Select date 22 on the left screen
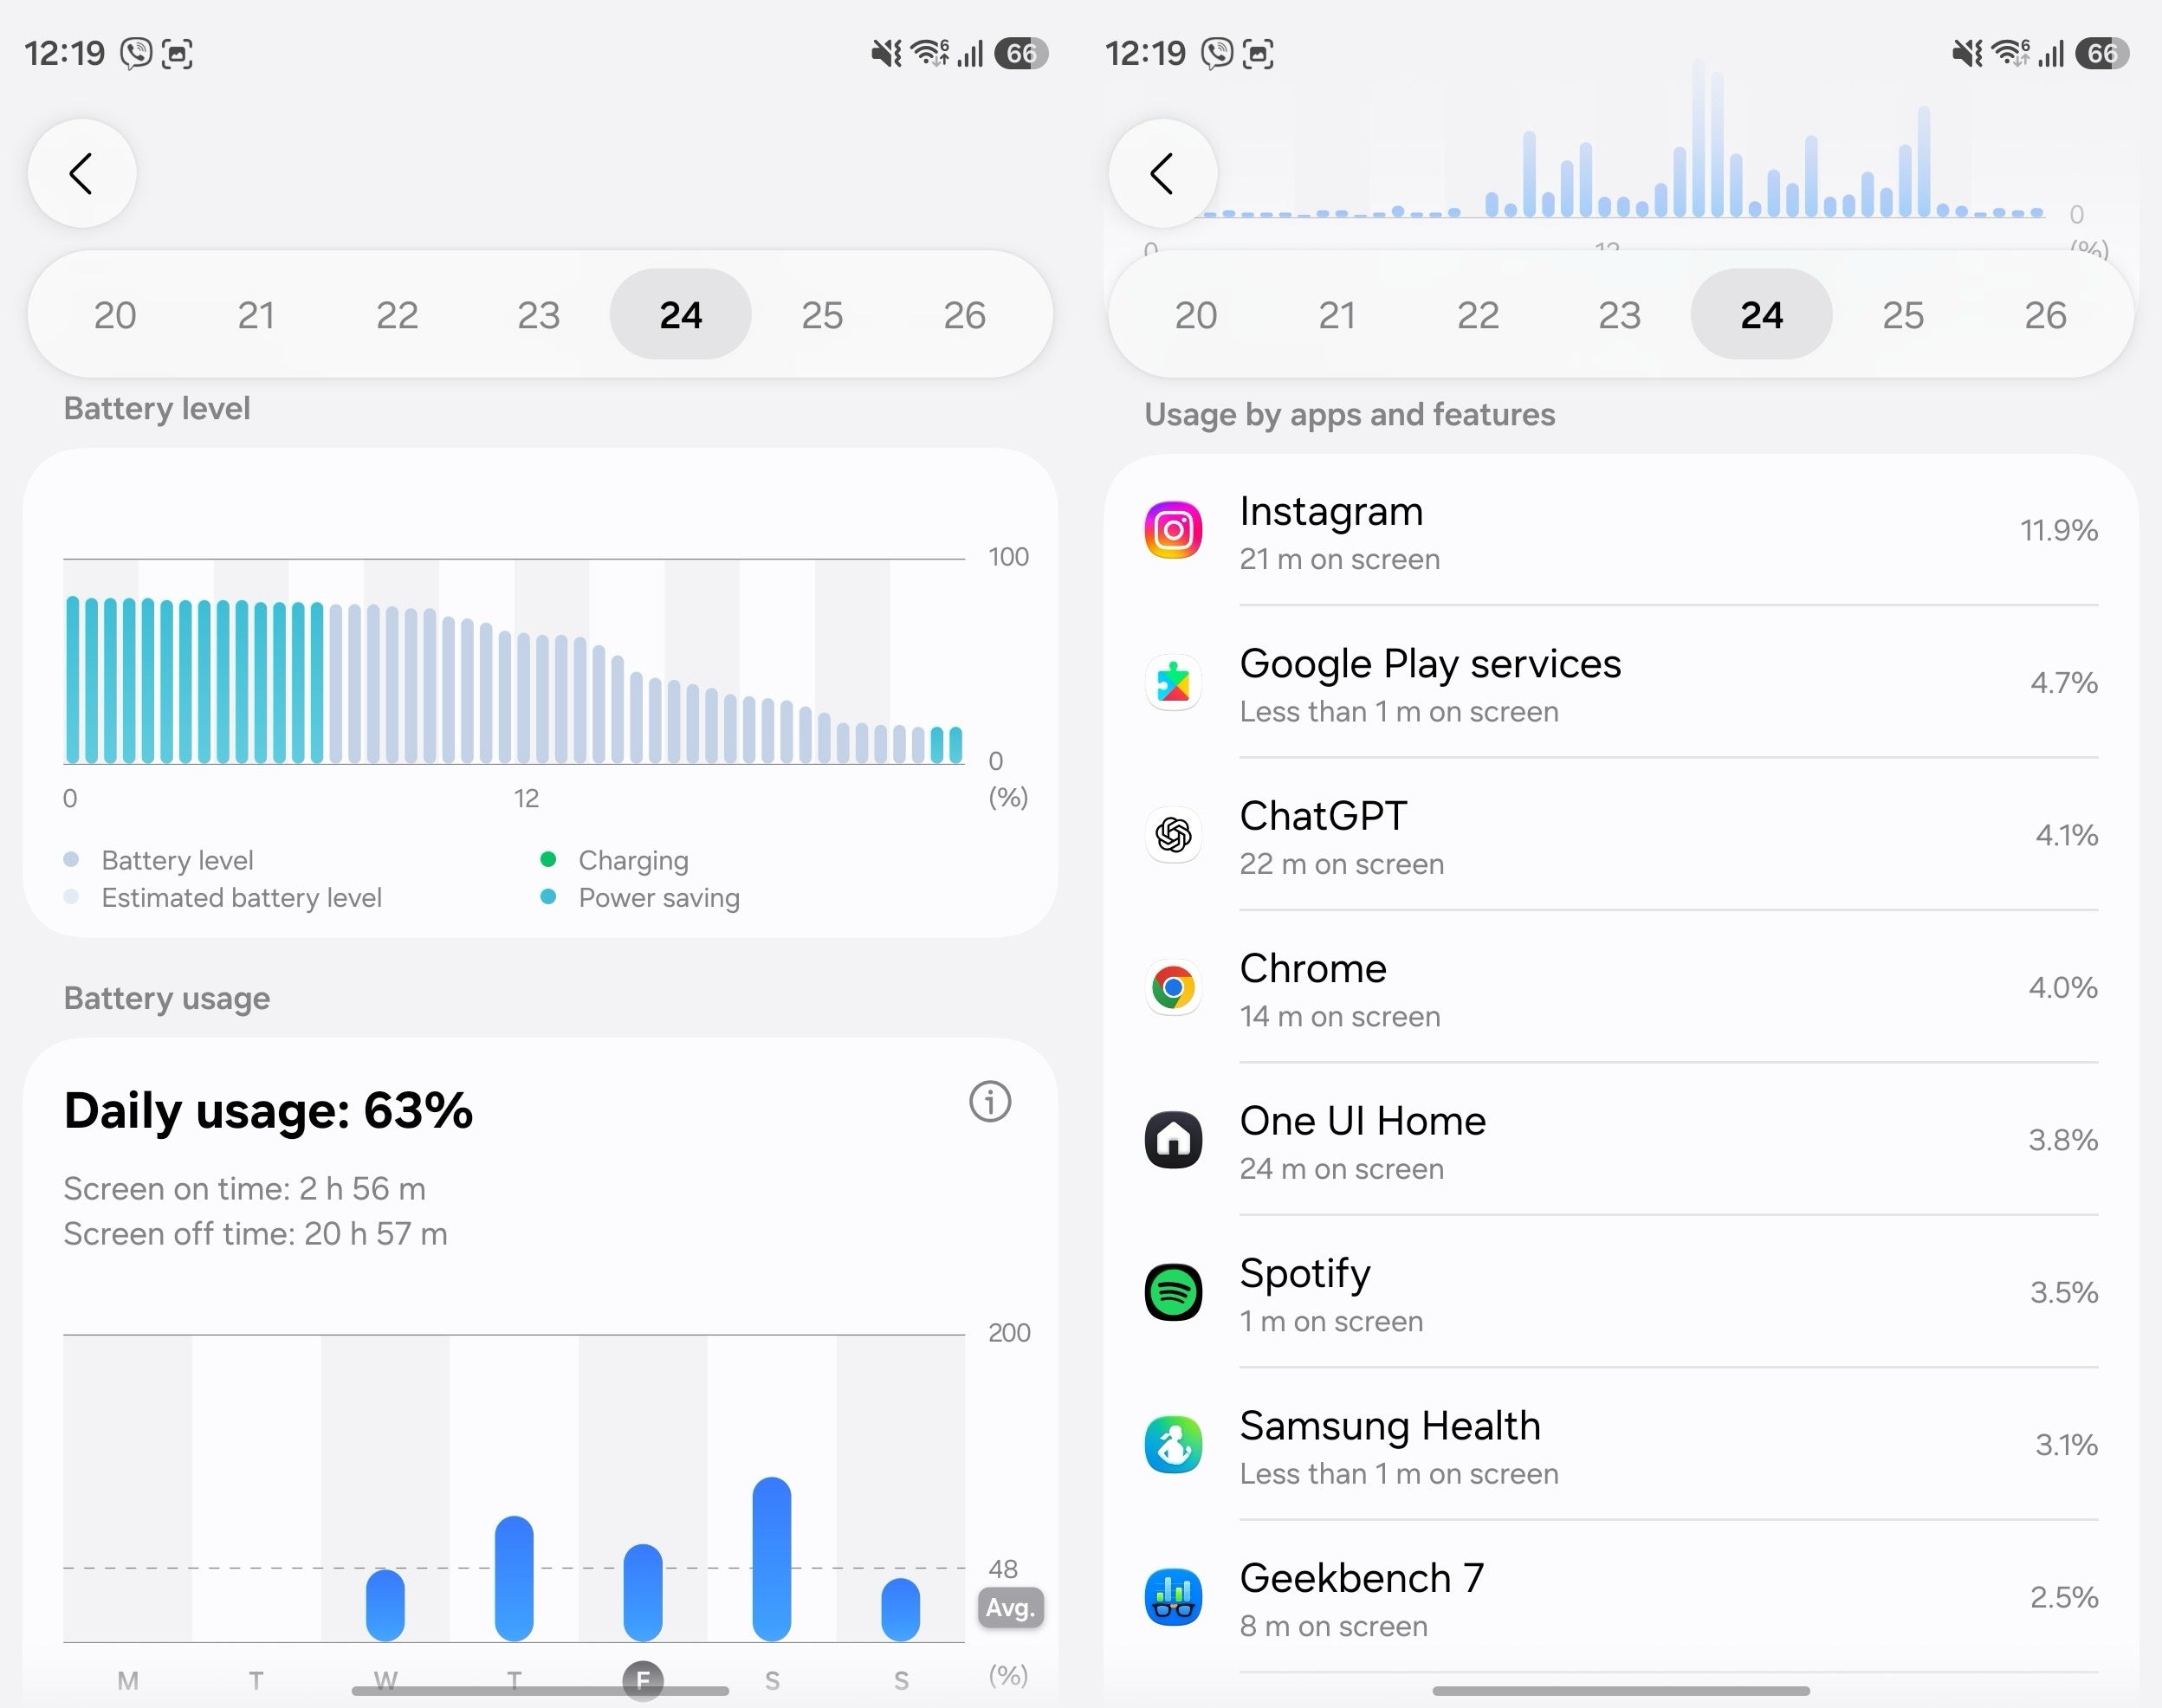The width and height of the screenshot is (2162, 1708). pos(397,315)
